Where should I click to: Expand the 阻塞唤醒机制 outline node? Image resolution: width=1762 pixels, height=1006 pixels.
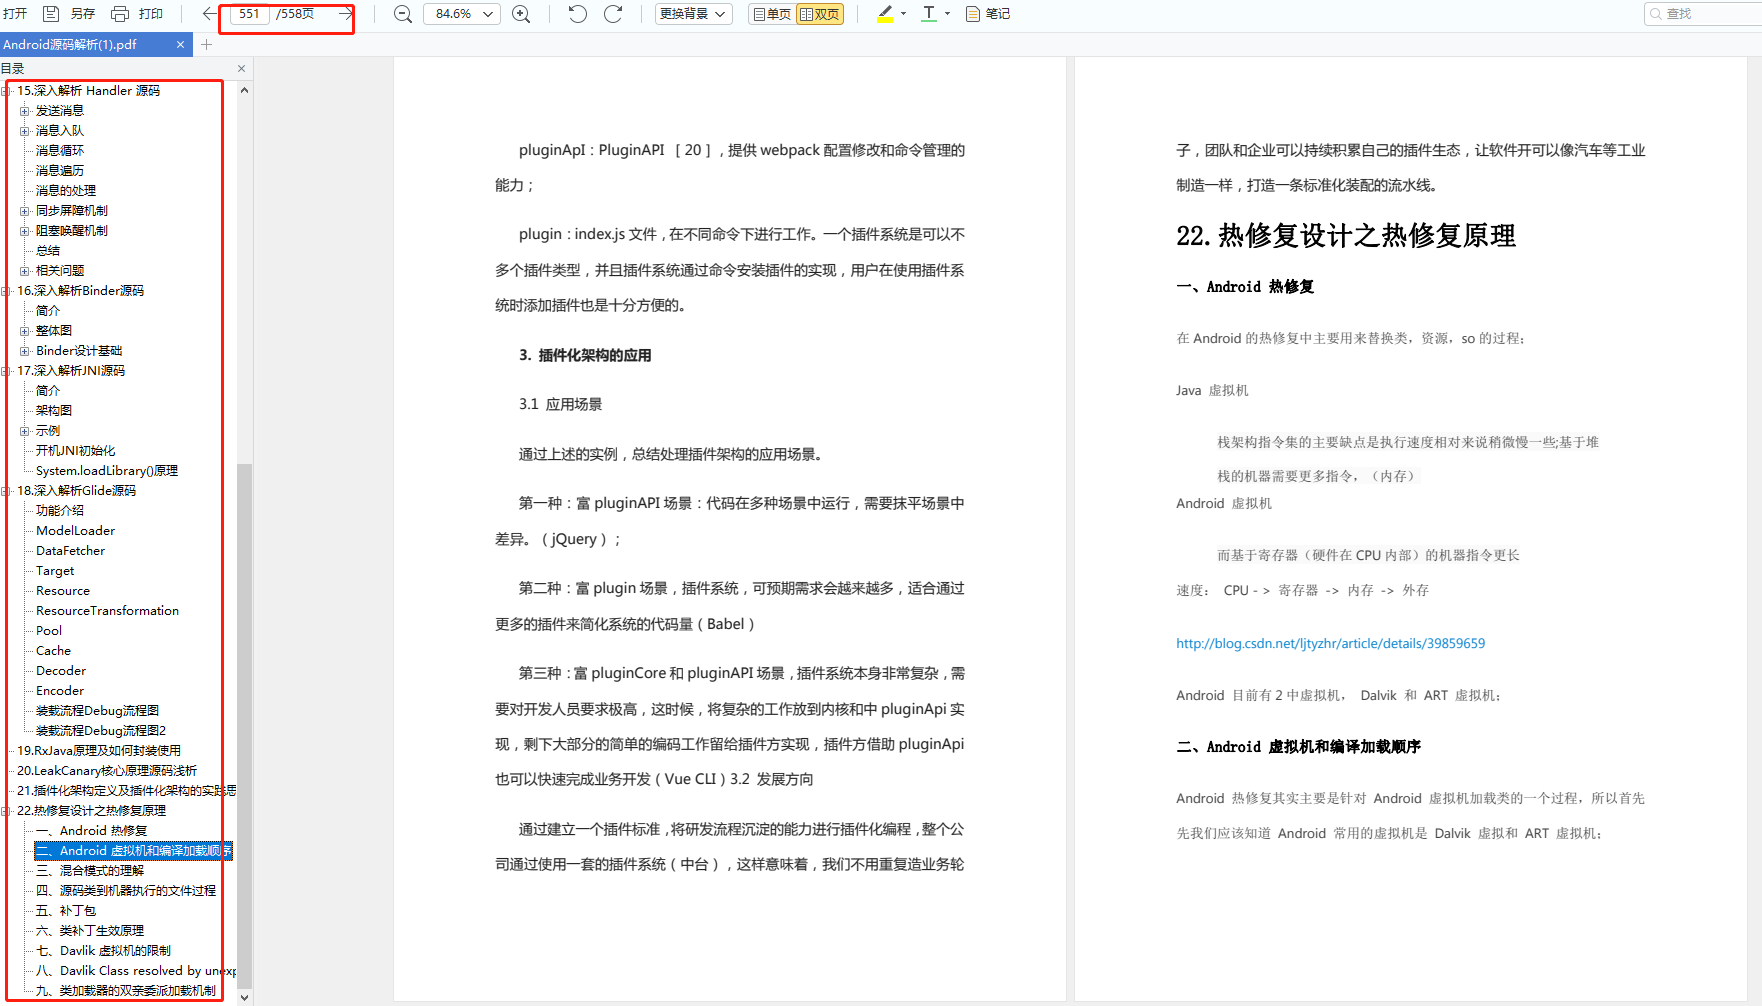[25, 231]
